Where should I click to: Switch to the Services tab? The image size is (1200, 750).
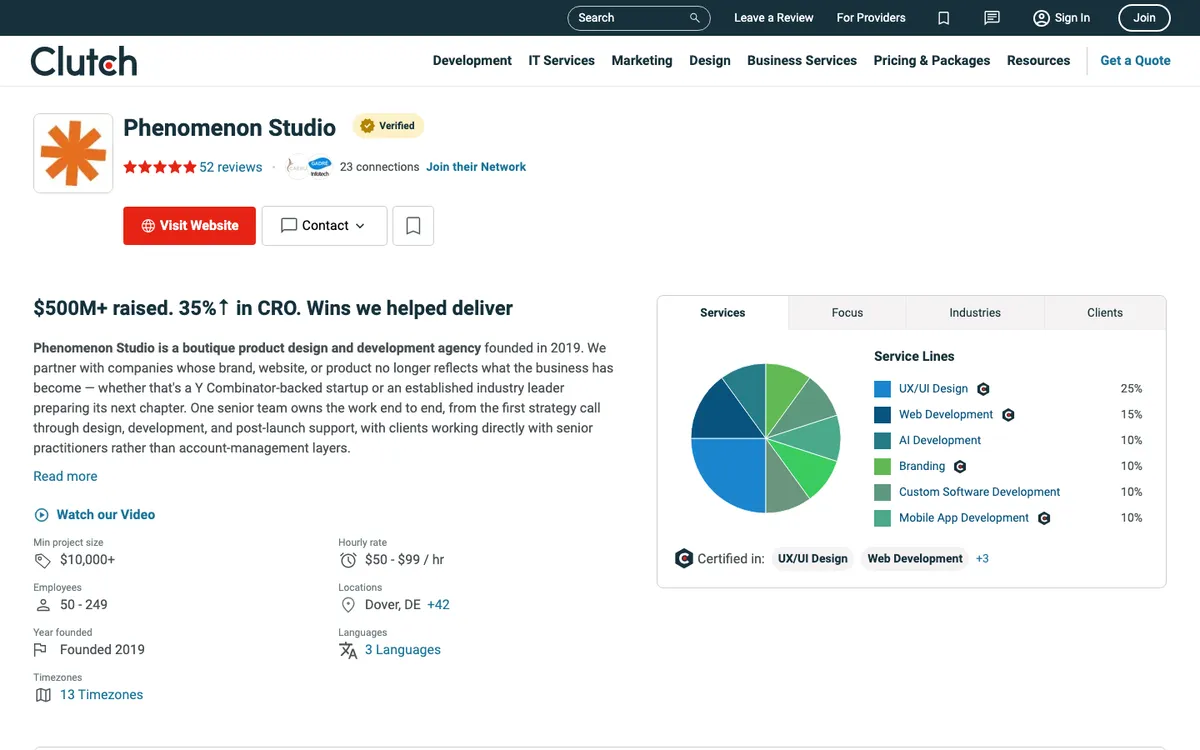723,313
